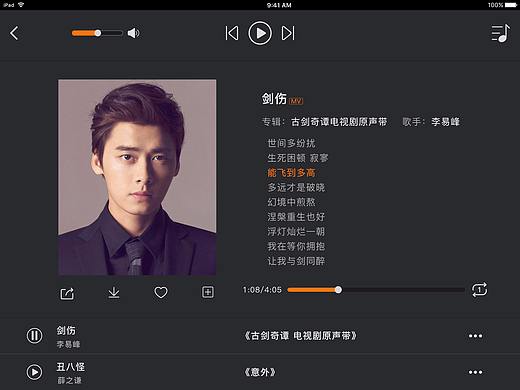This screenshot has height=390, width=520.
Task: Go back using the left arrow icon
Action: (x=14, y=33)
